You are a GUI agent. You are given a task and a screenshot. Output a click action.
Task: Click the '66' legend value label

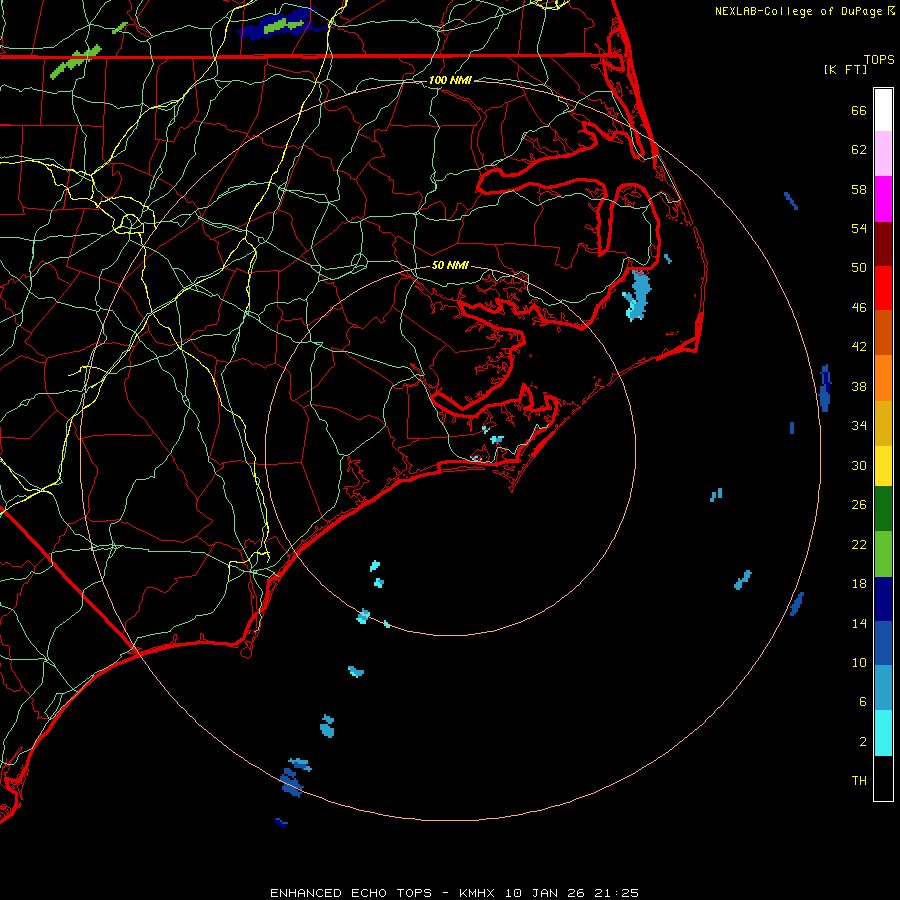(x=859, y=110)
